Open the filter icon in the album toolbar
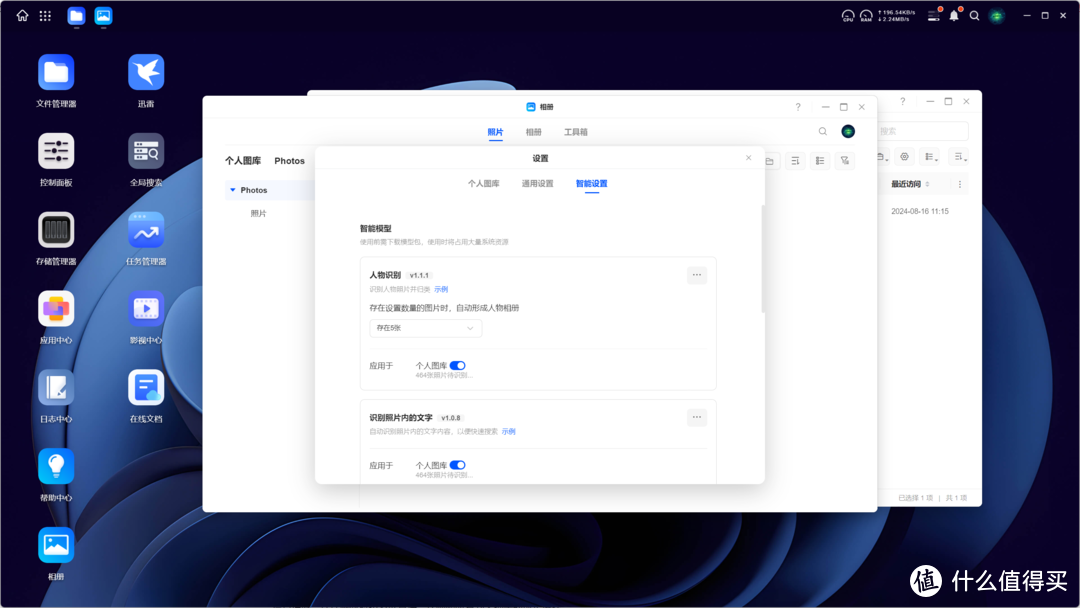This screenshot has height=608, width=1080. click(845, 160)
